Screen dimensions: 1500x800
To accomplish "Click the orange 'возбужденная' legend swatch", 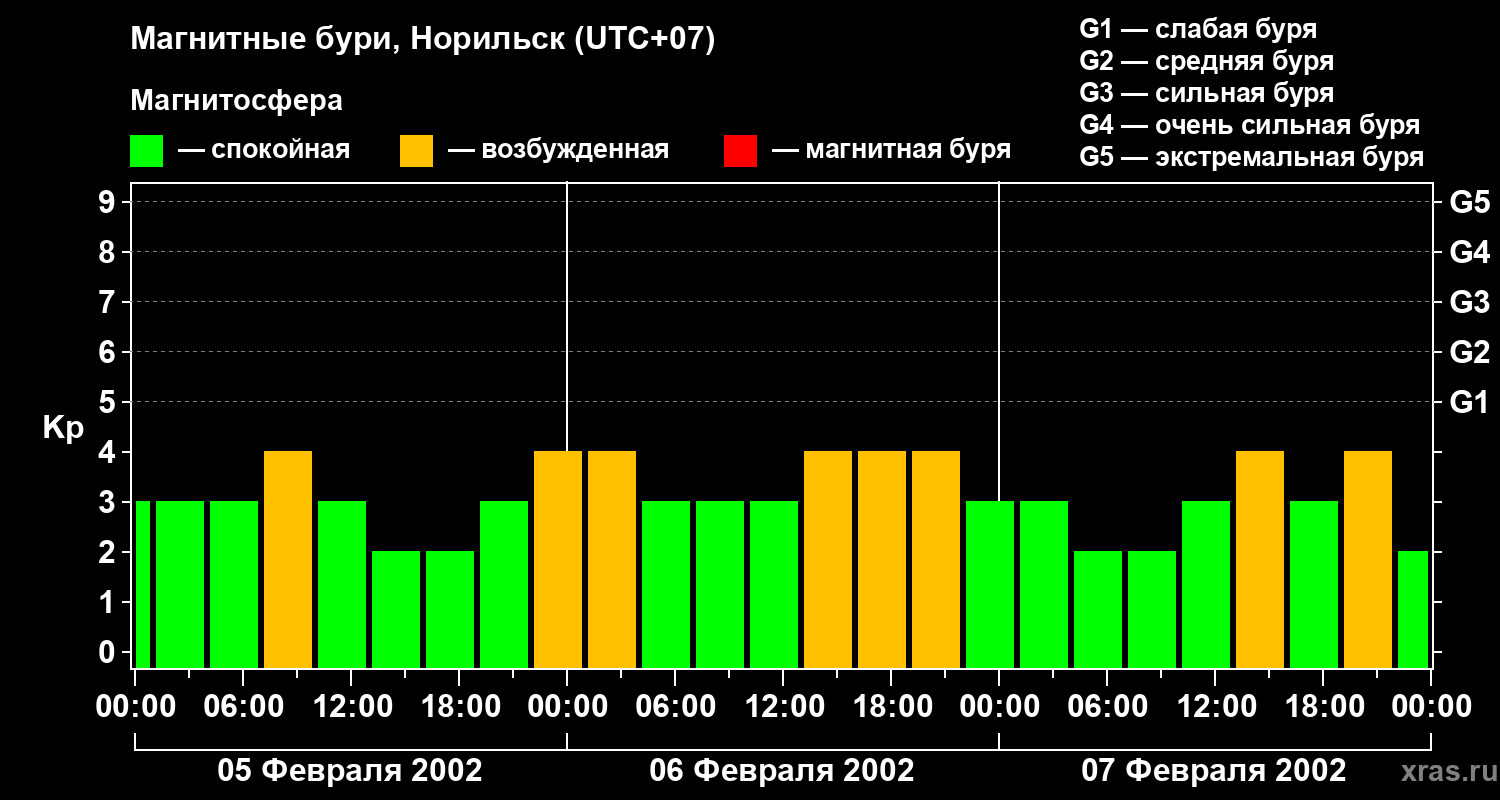I will 416,151.
